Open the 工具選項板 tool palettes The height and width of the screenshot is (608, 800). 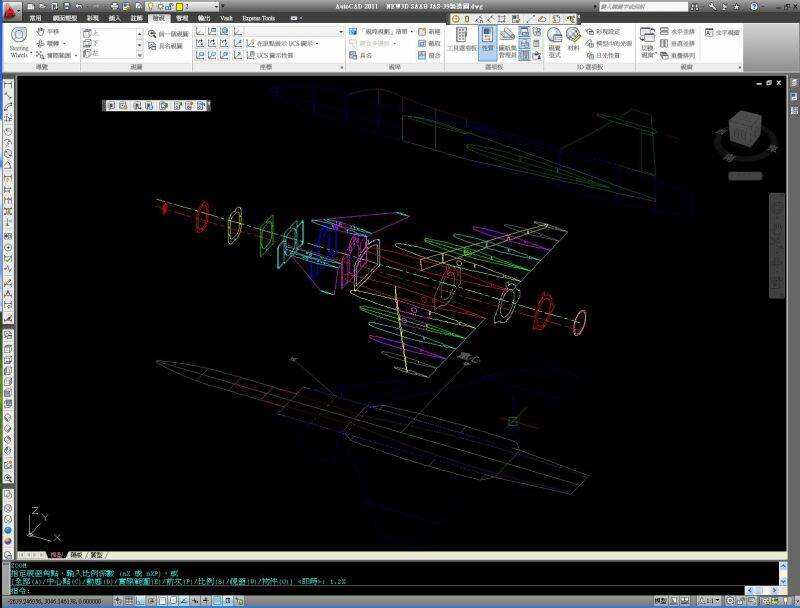point(461,39)
